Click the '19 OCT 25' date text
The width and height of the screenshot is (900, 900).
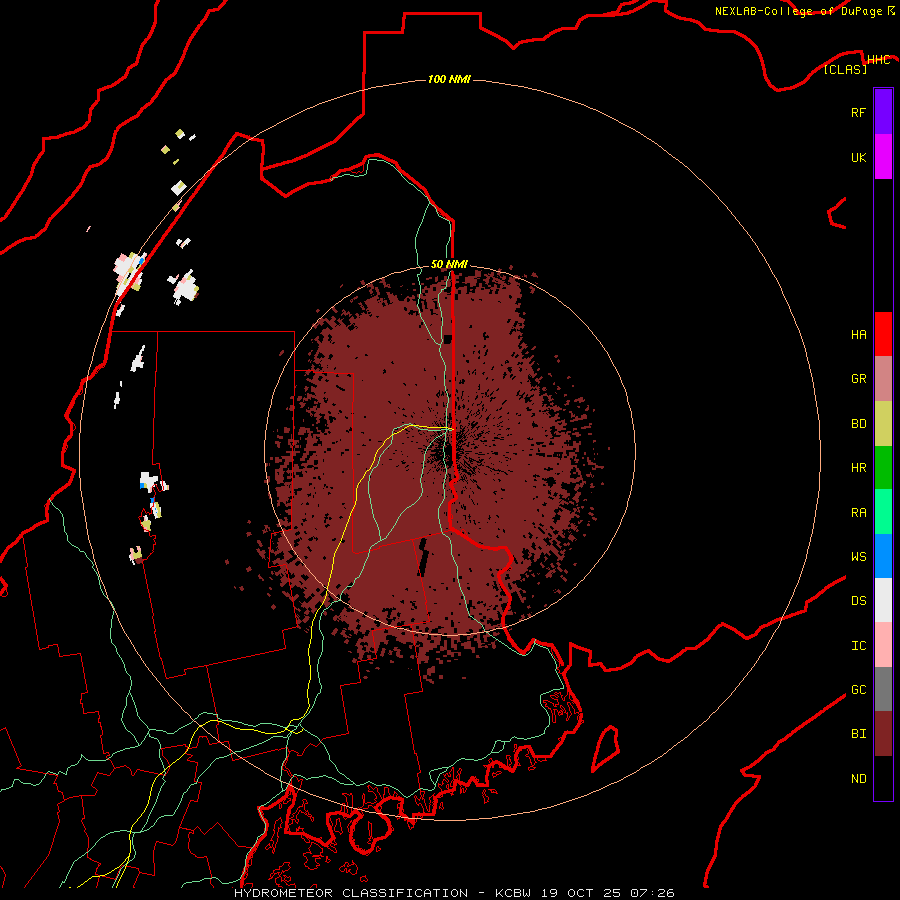(x=581, y=893)
